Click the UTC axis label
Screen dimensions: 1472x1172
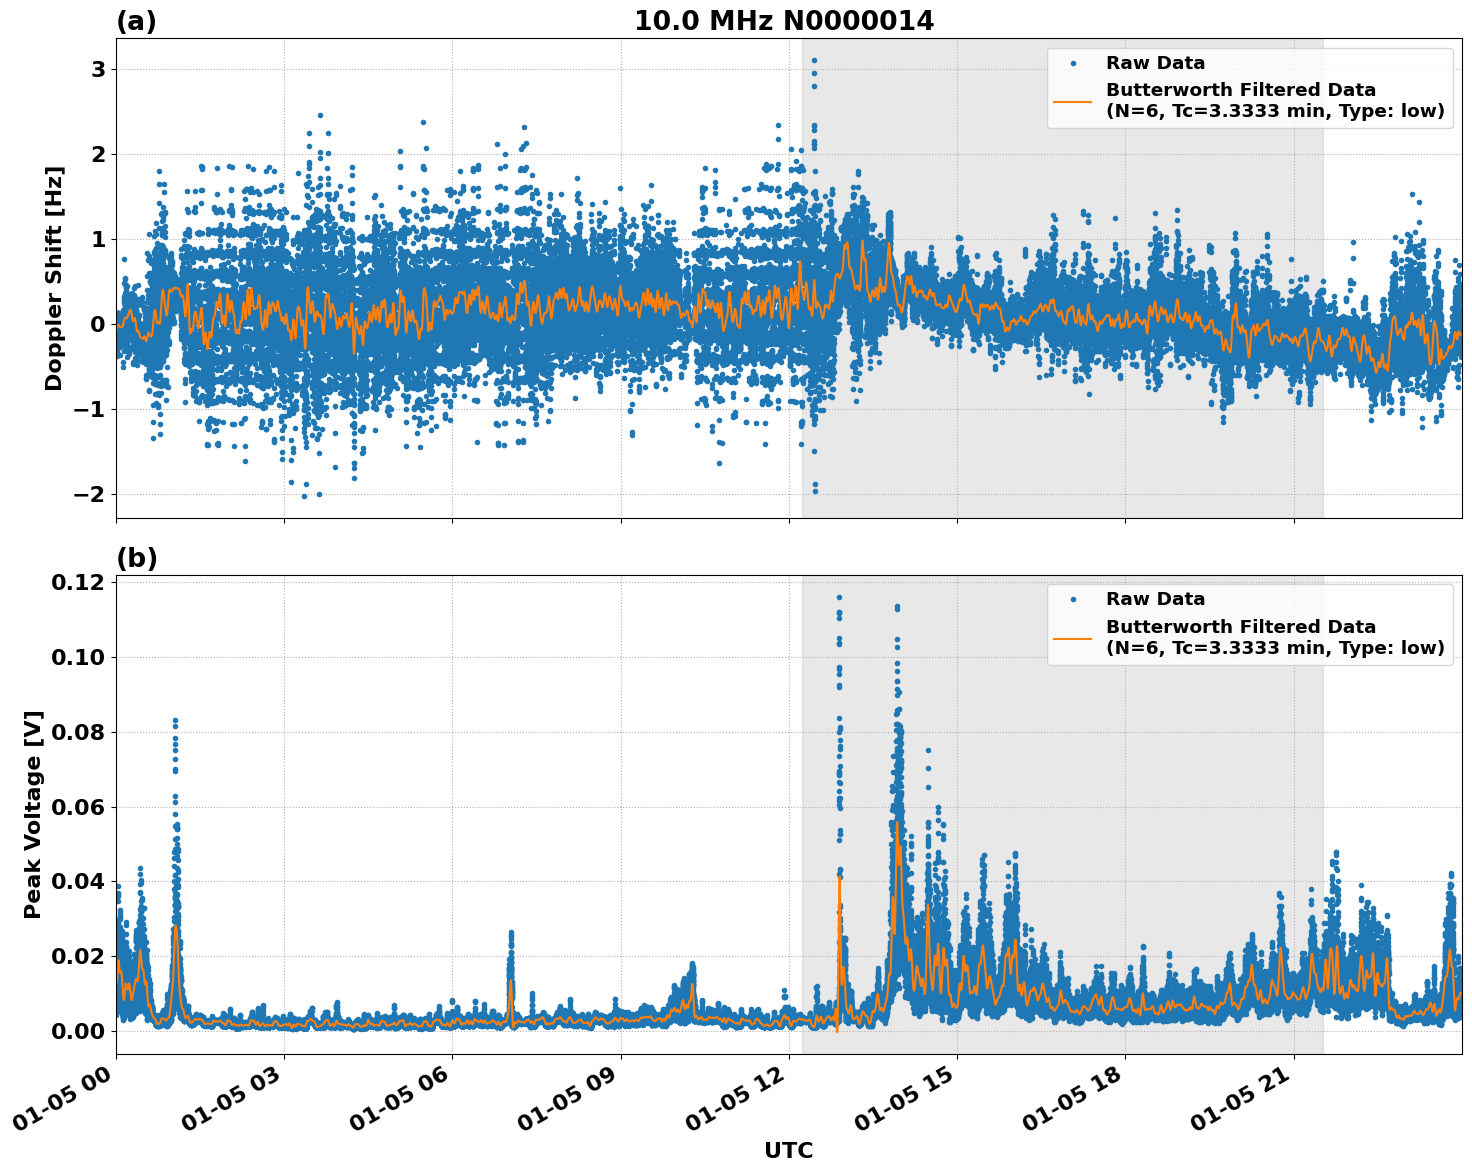[787, 1151]
